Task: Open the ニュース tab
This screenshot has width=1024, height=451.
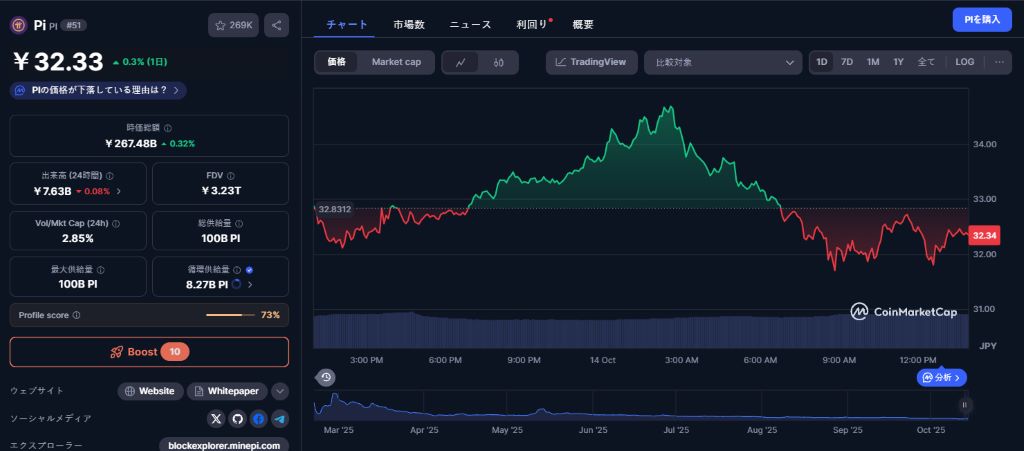Action: [470, 24]
